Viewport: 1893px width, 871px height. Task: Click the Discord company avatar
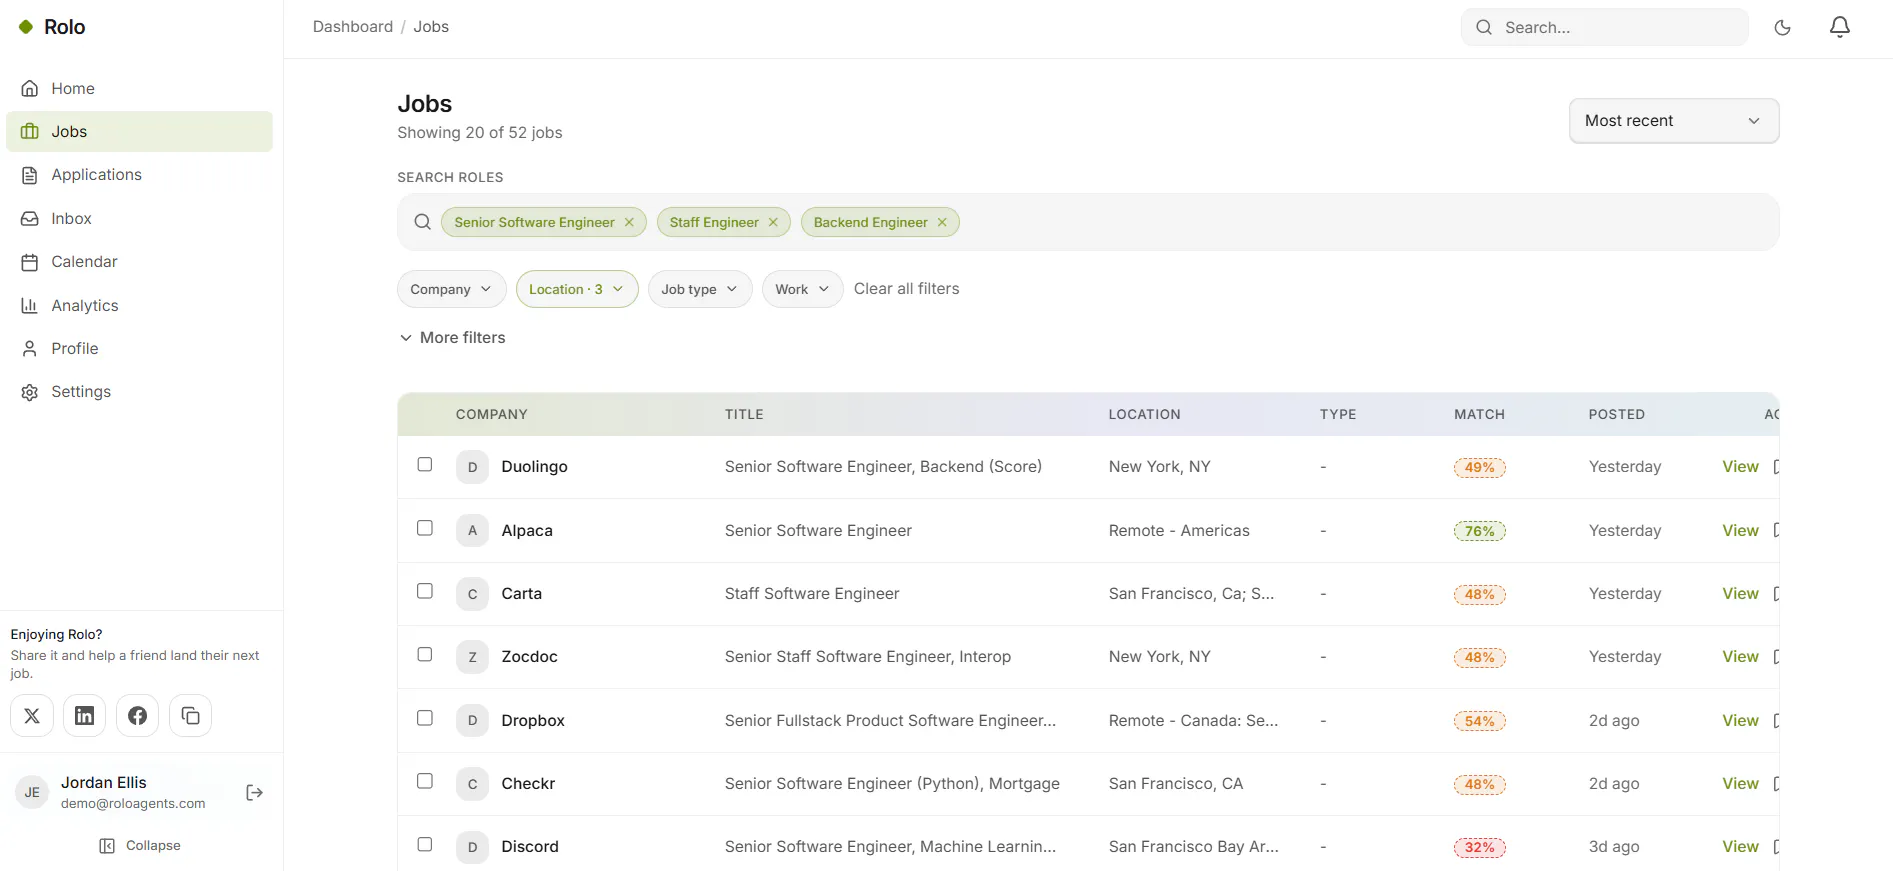[x=473, y=847]
